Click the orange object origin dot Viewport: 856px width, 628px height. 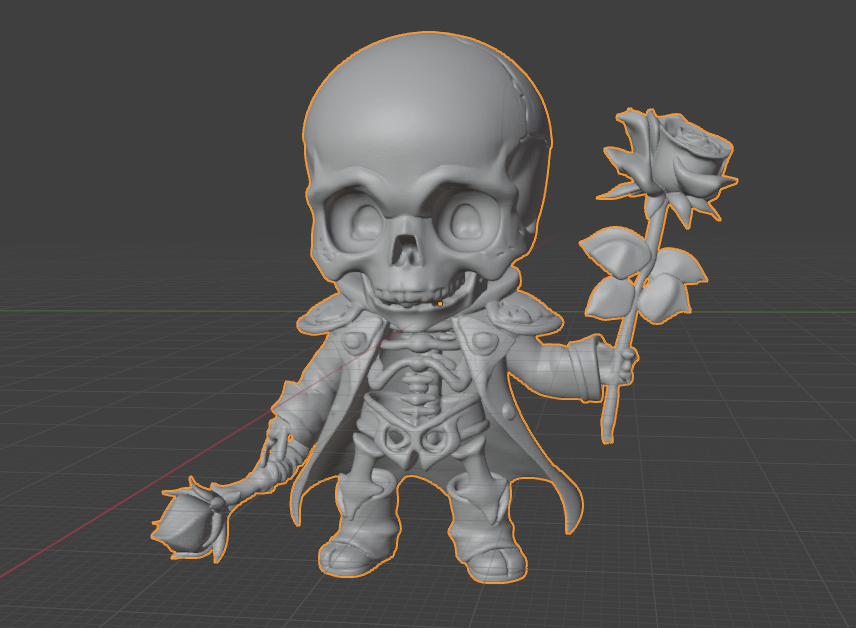tap(440, 304)
